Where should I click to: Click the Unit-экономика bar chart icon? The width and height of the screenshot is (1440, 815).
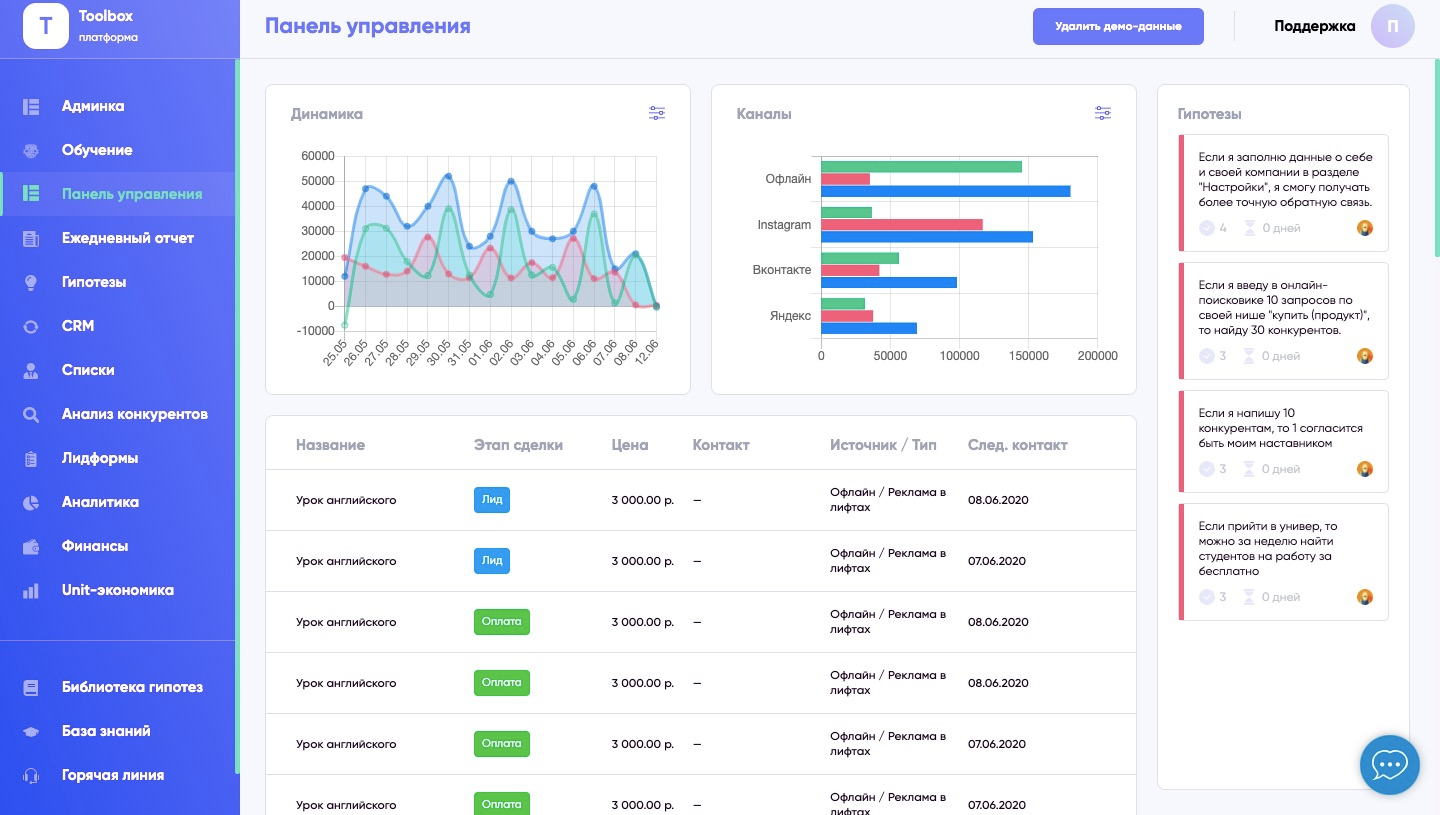pyautogui.click(x=31, y=590)
